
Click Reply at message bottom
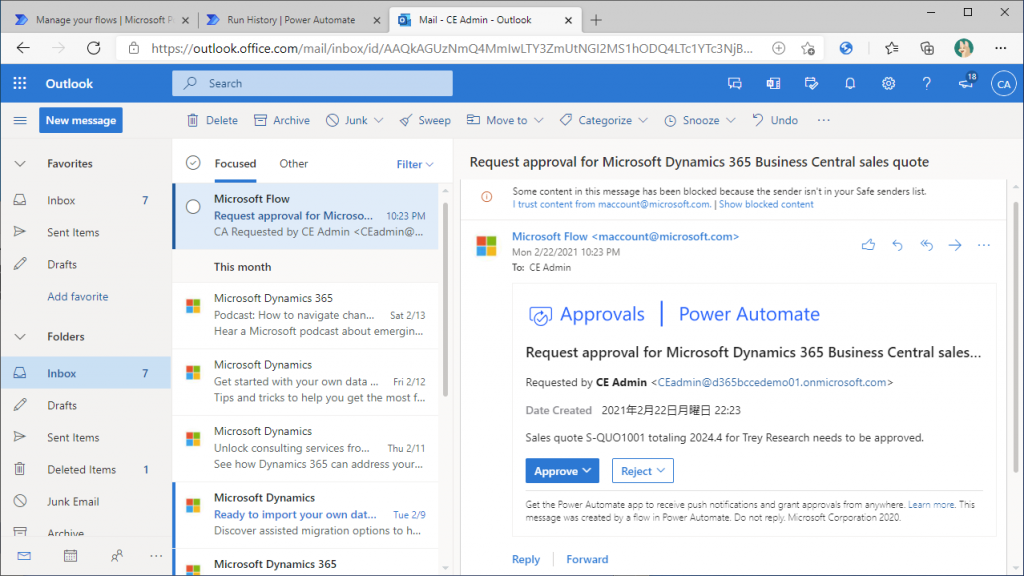coord(526,559)
